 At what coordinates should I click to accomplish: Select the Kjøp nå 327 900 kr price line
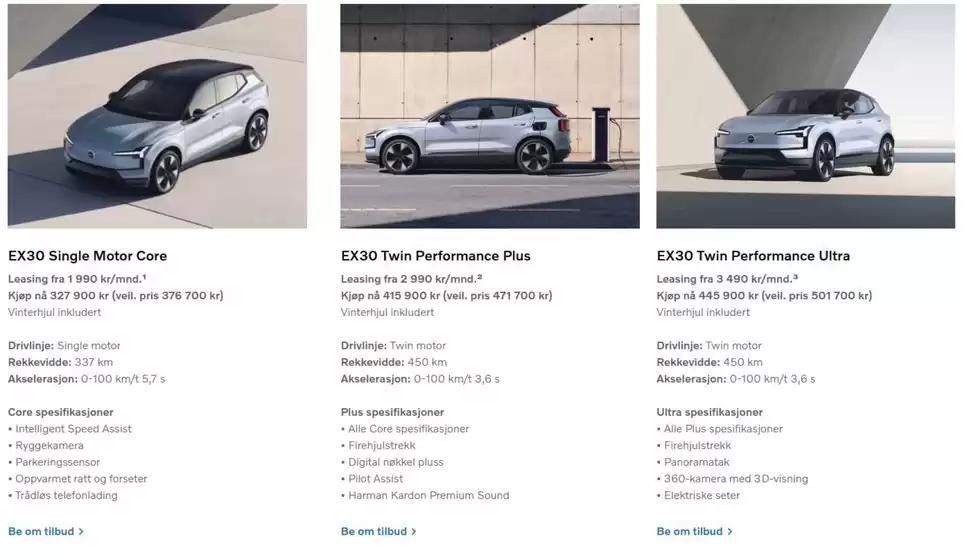click(x=116, y=295)
